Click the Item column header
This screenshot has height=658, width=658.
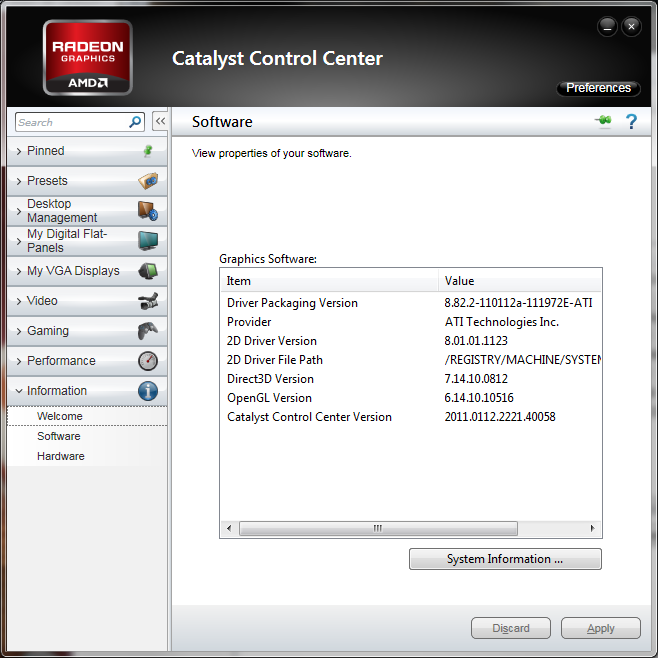(329, 281)
